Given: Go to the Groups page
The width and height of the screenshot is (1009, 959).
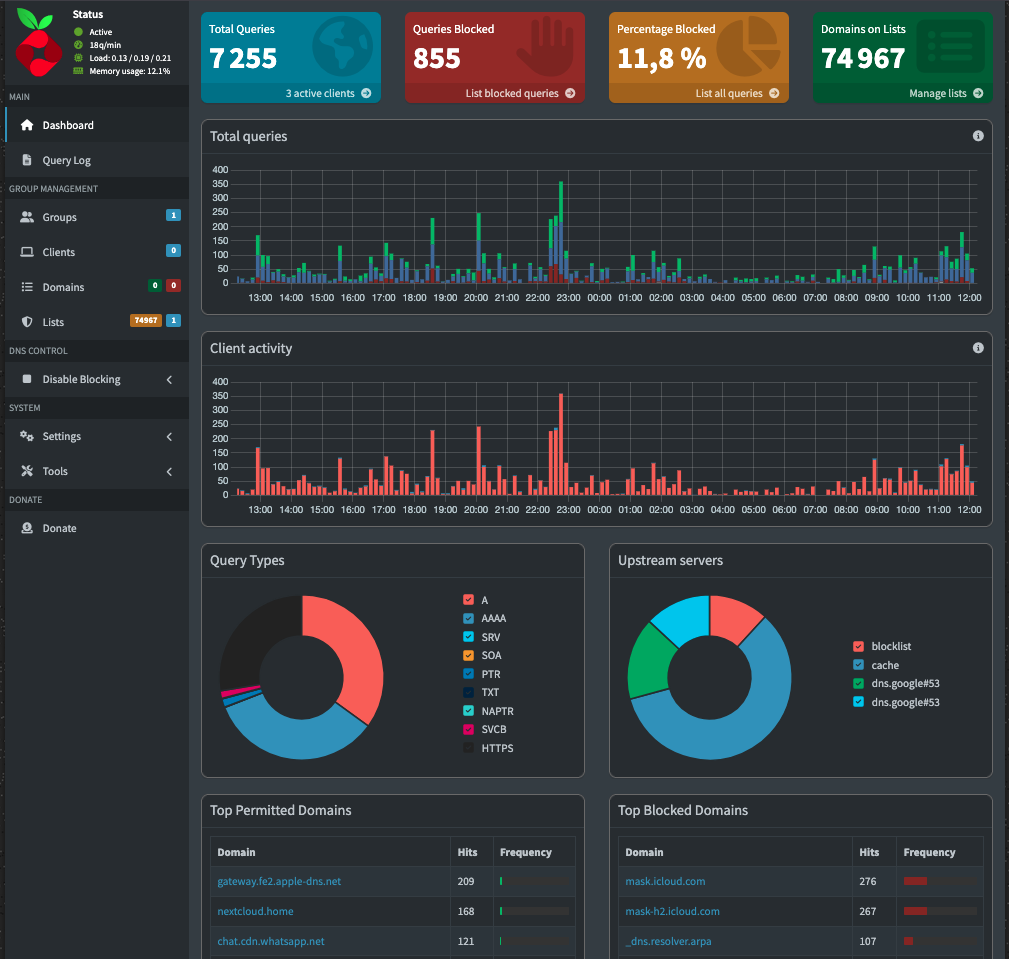Looking at the screenshot, I should 97,217.
